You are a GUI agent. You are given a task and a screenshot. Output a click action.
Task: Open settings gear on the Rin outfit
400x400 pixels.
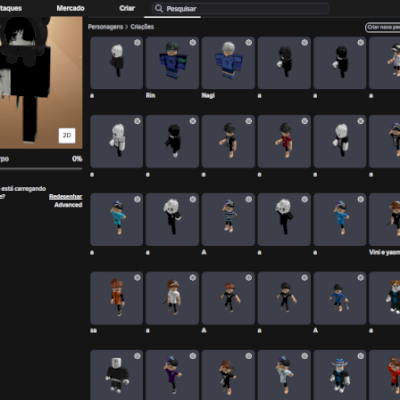[x=193, y=42]
